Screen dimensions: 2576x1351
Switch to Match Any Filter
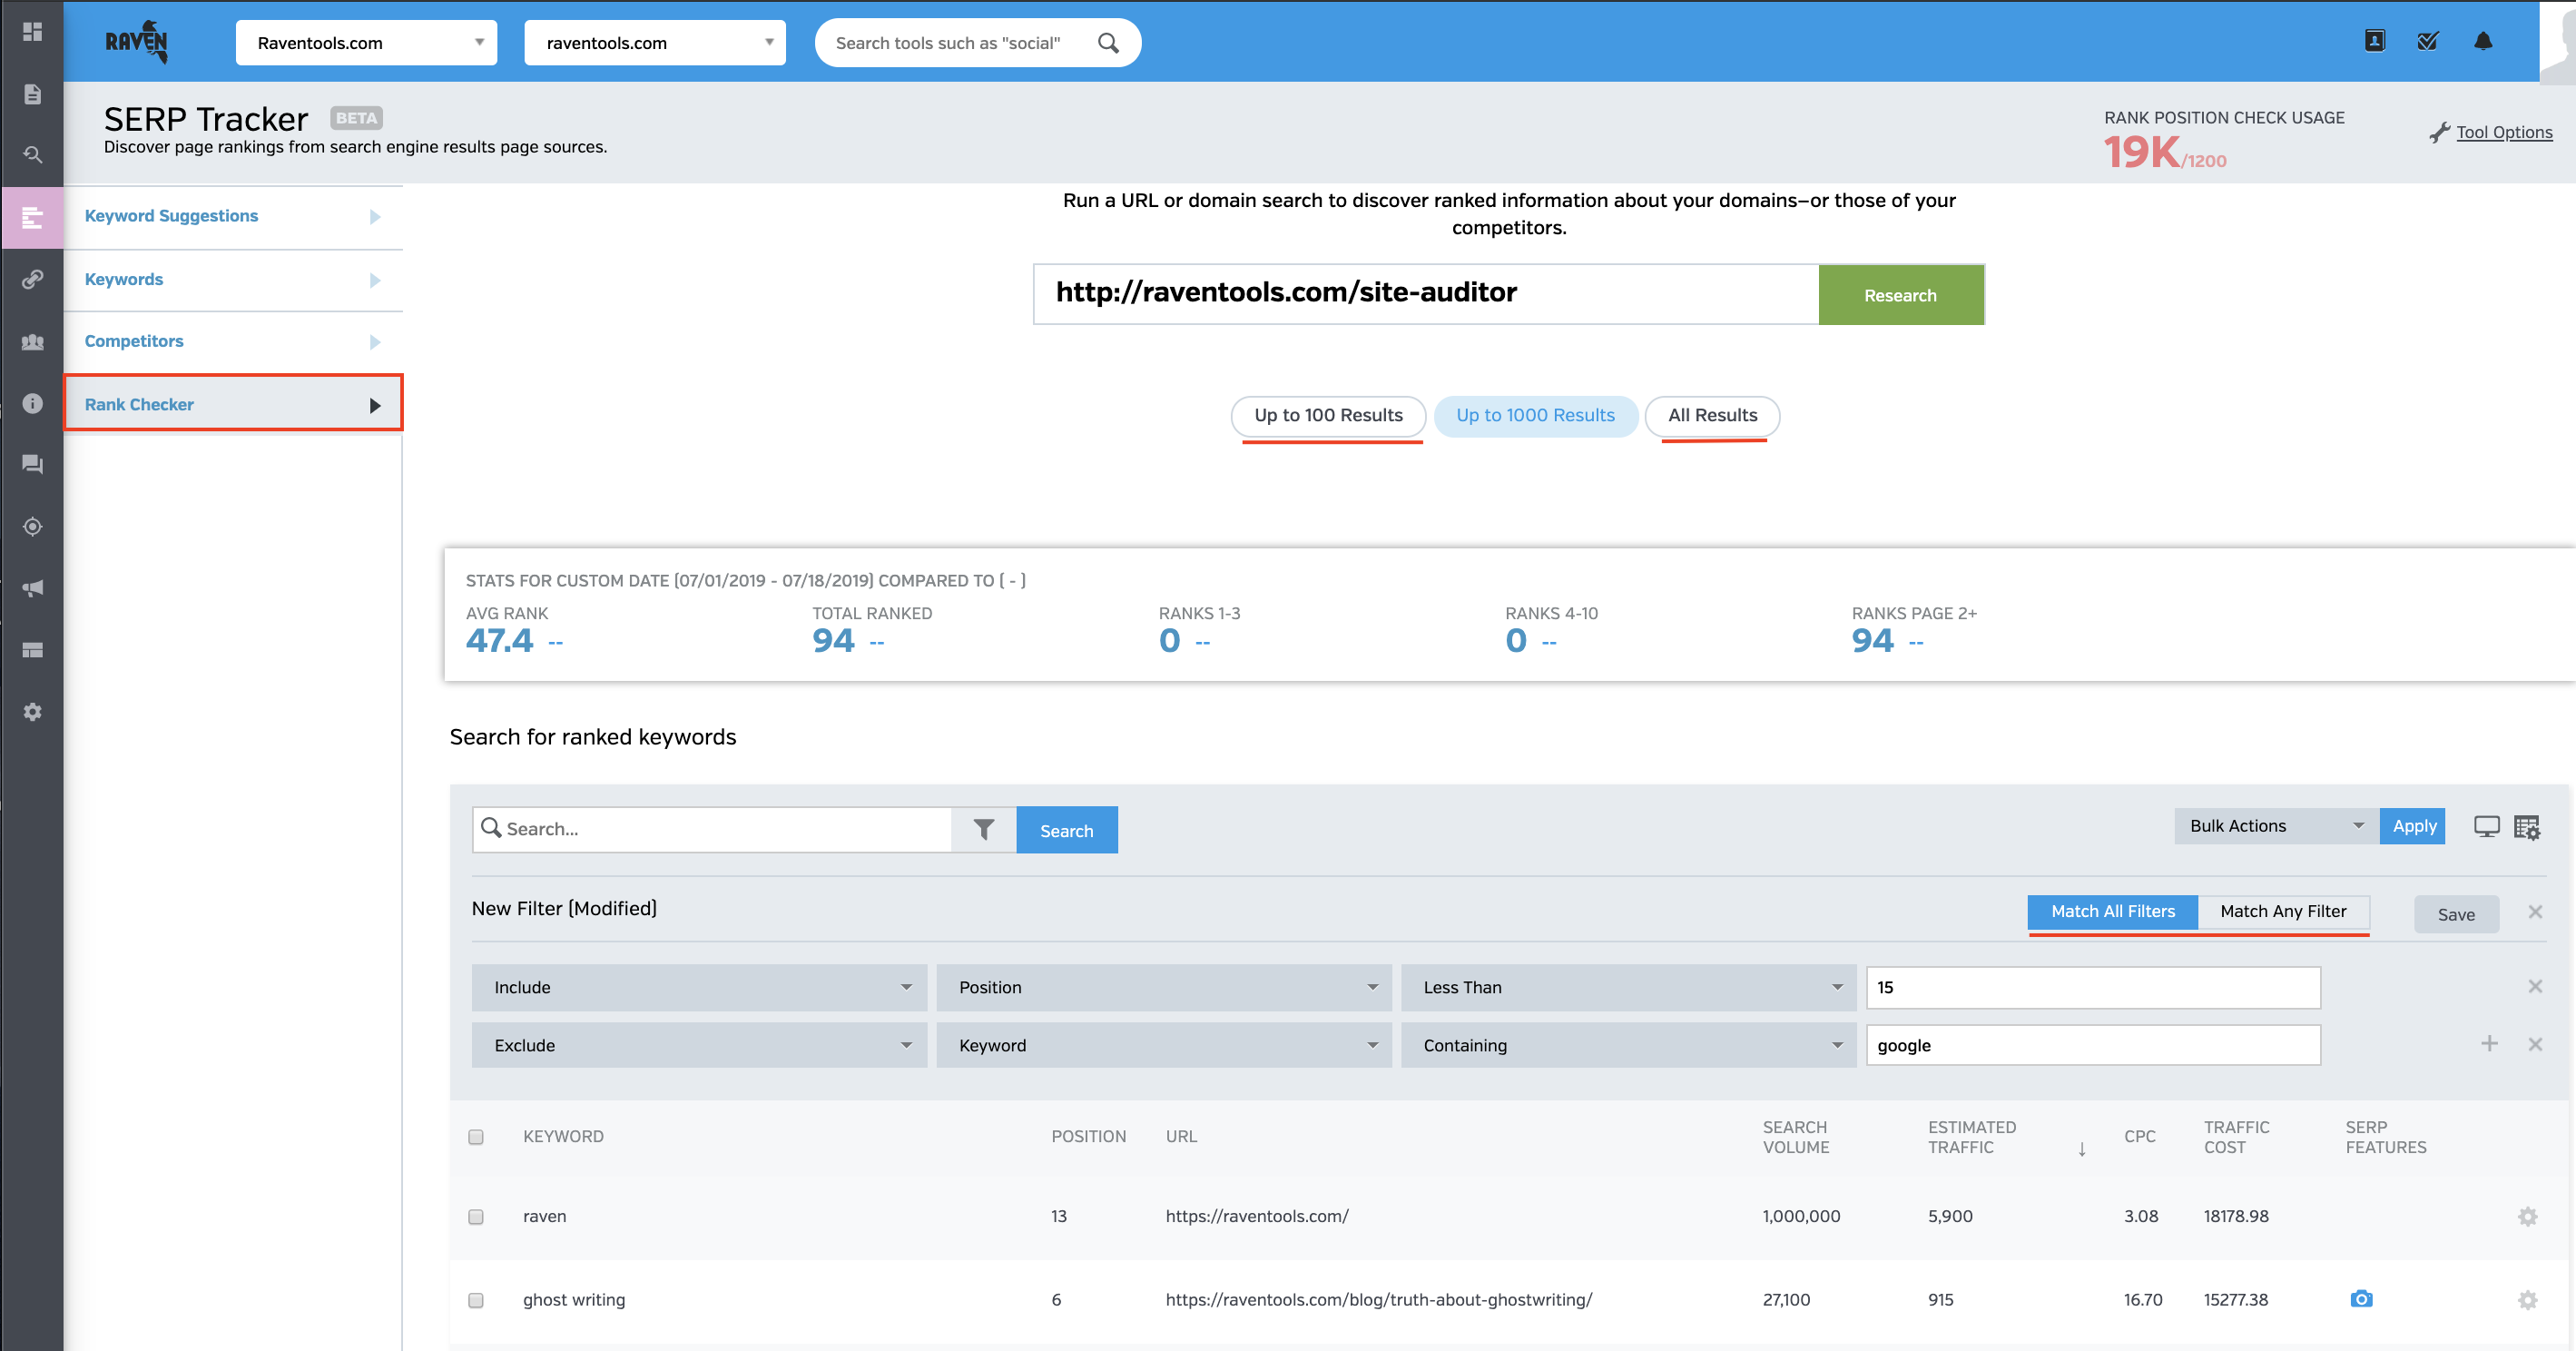click(2284, 911)
